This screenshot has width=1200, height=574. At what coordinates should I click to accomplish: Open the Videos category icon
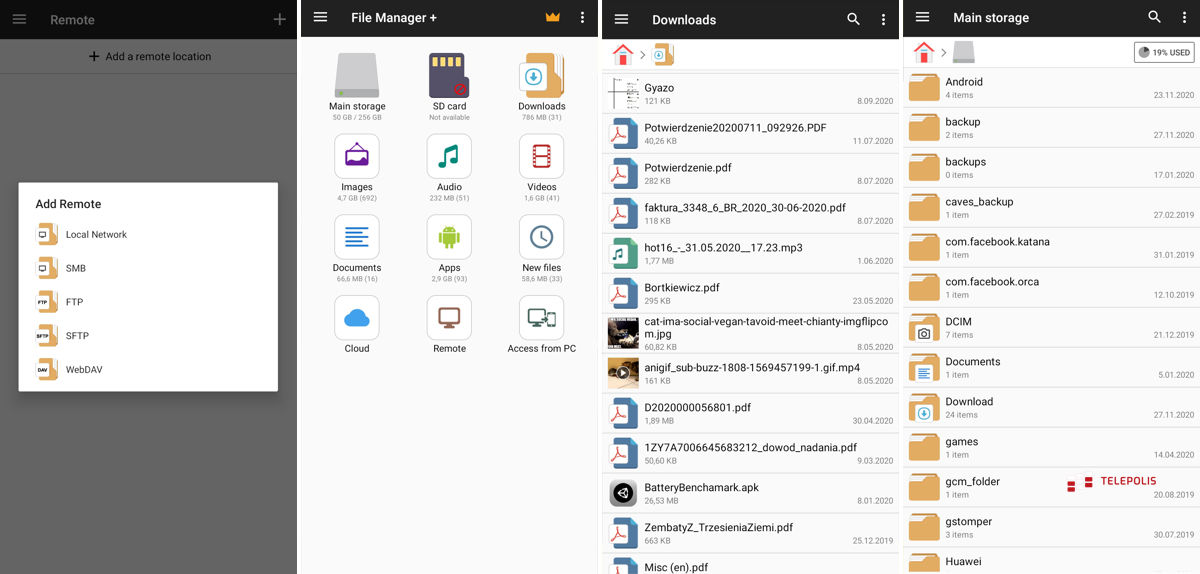[x=541, y=156]
